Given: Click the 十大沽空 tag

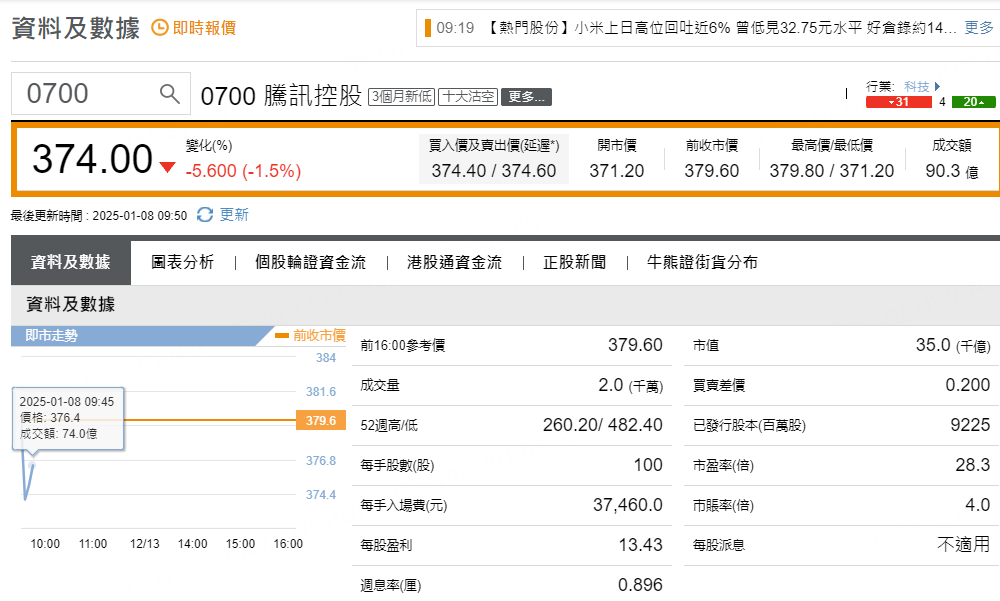Looking at the screenshot, I should pyautogui.click(x=468, y=96).
